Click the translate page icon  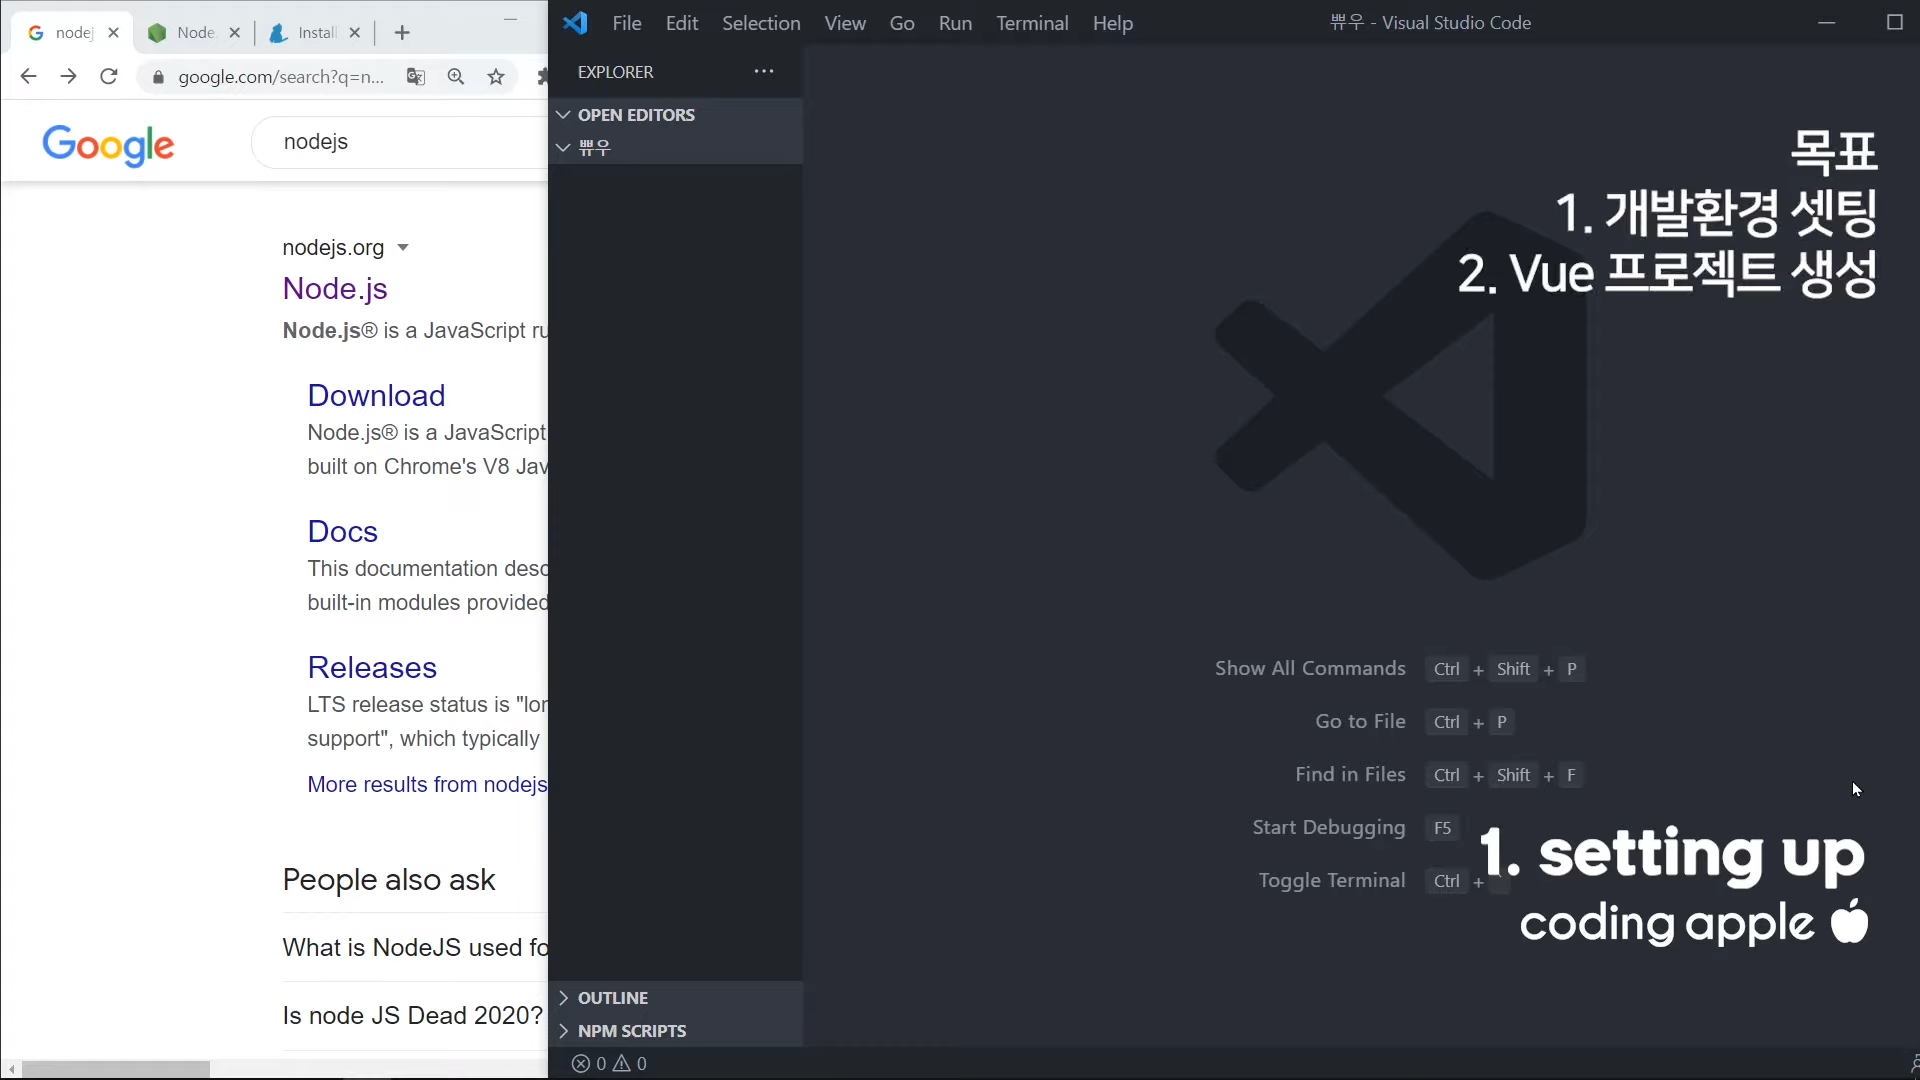[416, 77]
